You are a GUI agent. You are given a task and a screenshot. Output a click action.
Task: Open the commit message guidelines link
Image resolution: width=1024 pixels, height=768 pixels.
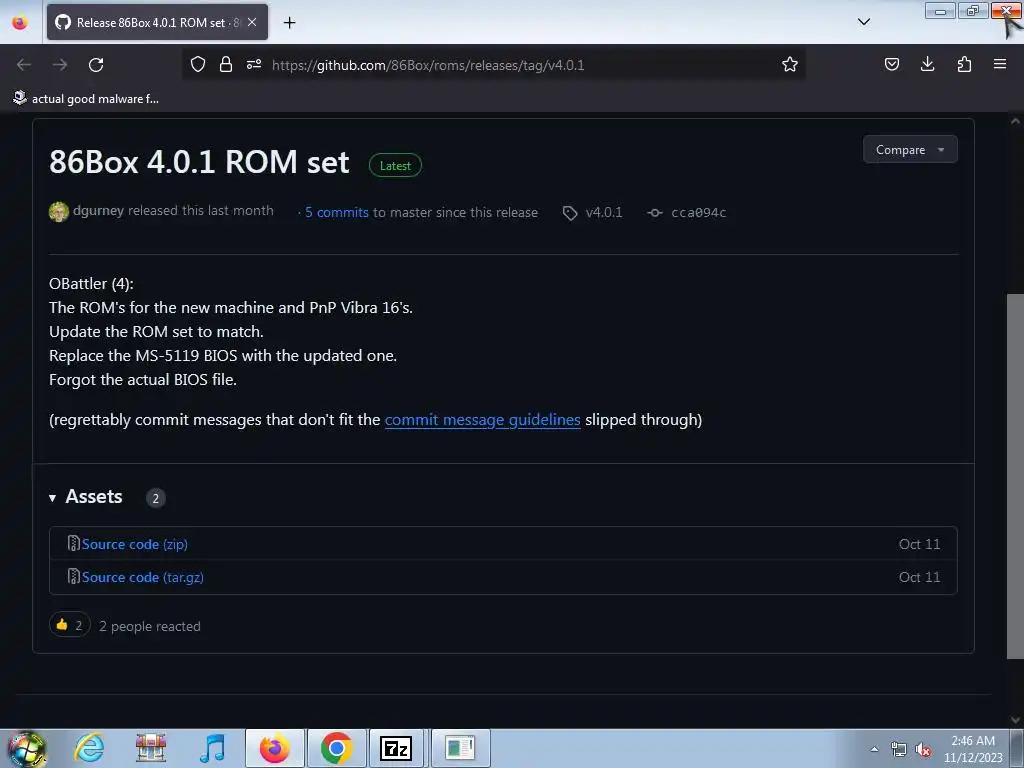482,419
